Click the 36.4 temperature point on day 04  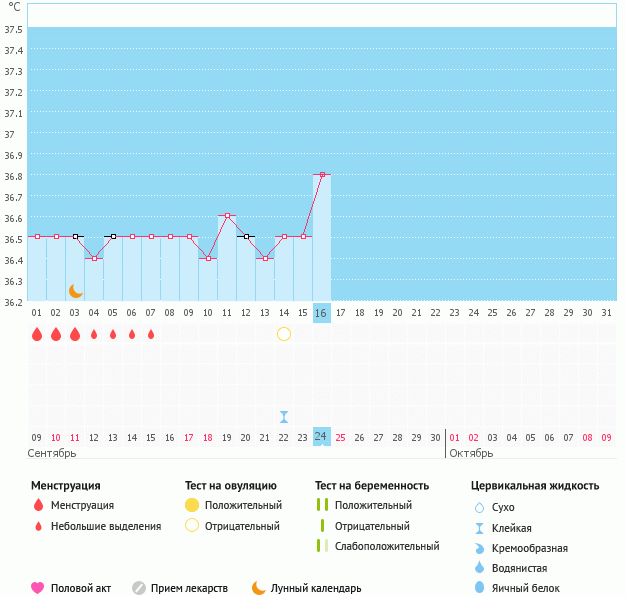click(94, 258)
